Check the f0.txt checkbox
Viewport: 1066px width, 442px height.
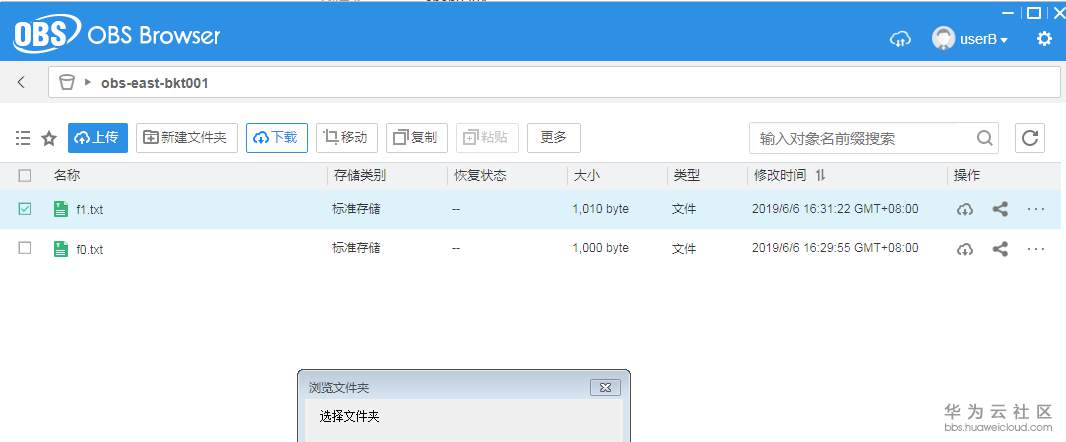tap(24, 248)
